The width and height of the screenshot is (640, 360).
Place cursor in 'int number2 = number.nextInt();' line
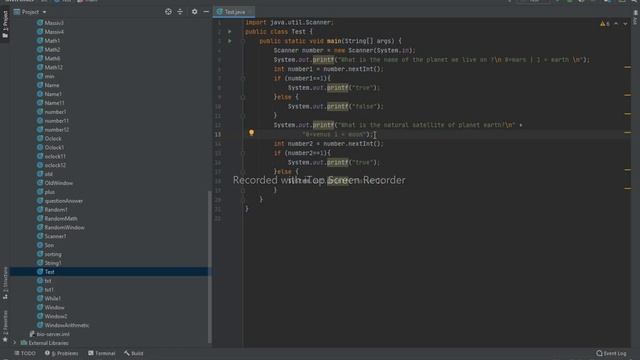click(x=329, y=144)
